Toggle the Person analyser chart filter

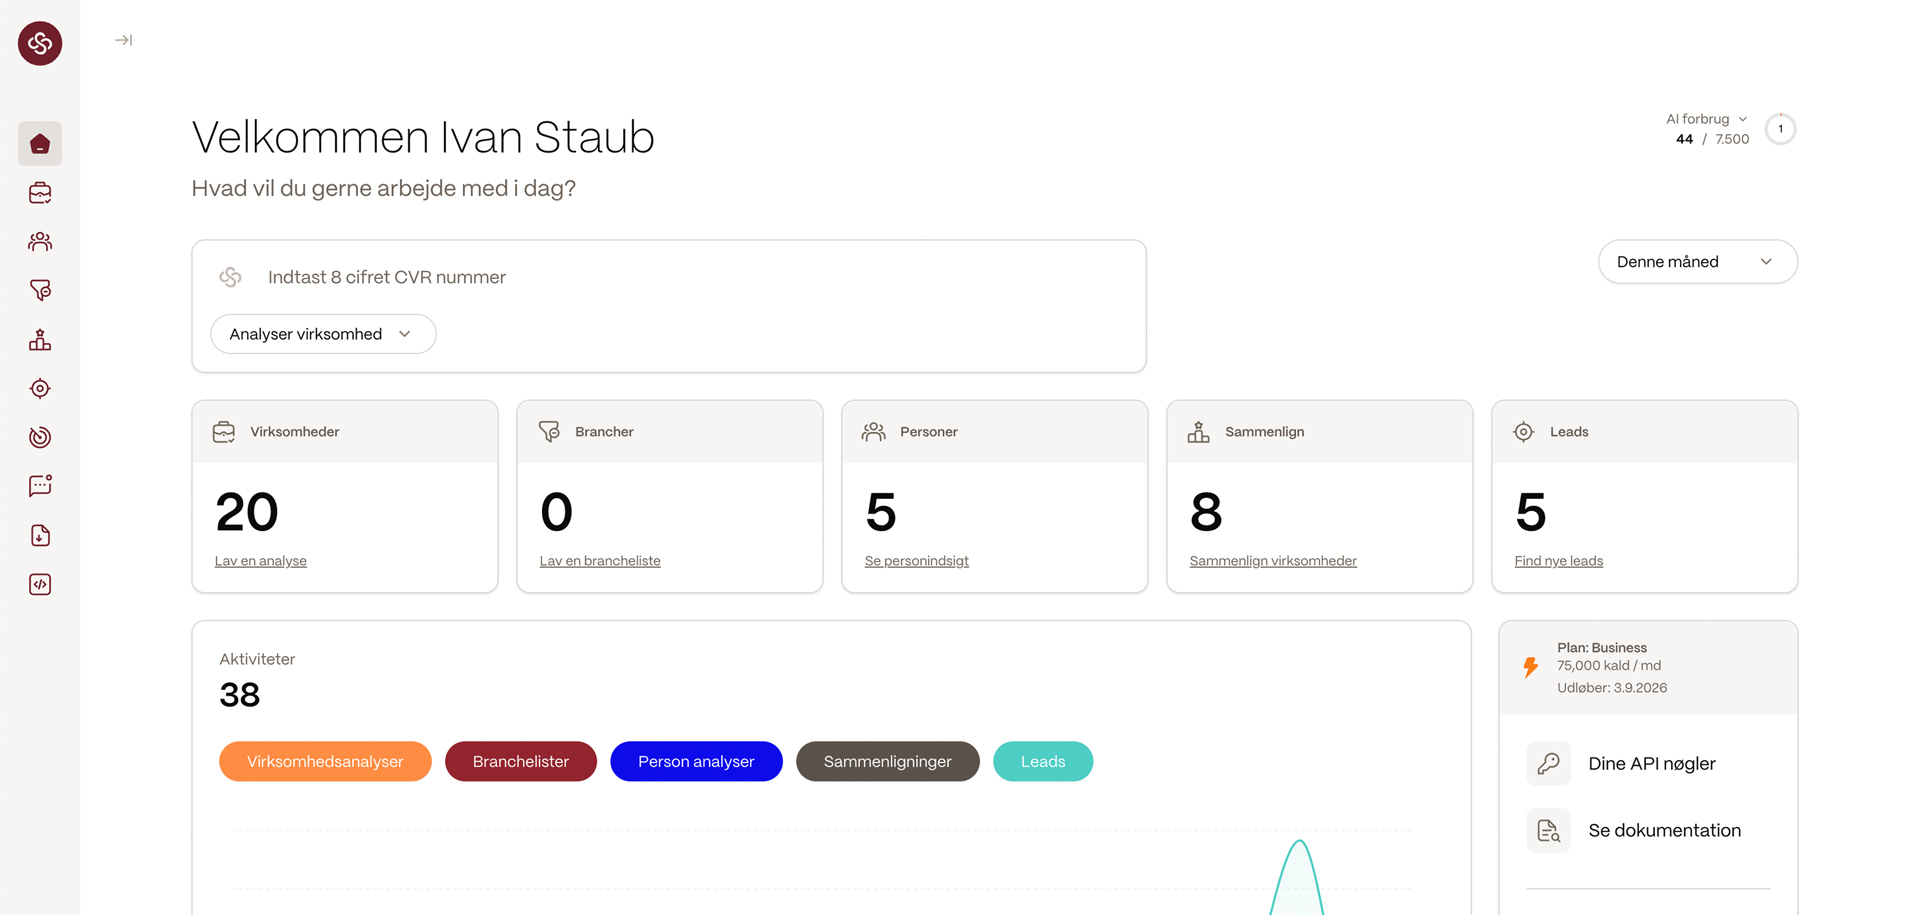(696, 761)
